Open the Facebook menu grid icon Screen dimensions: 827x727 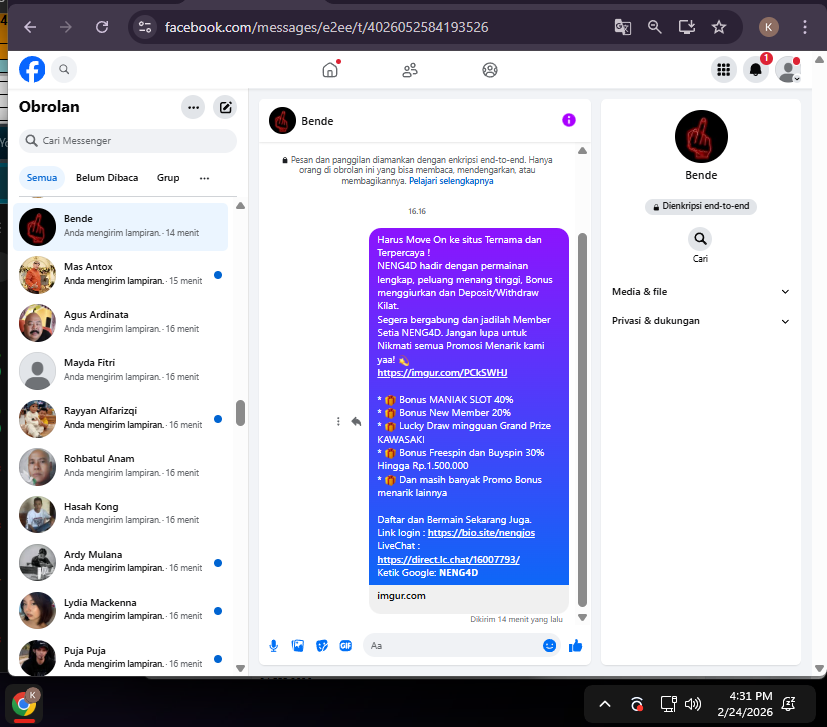724,70
